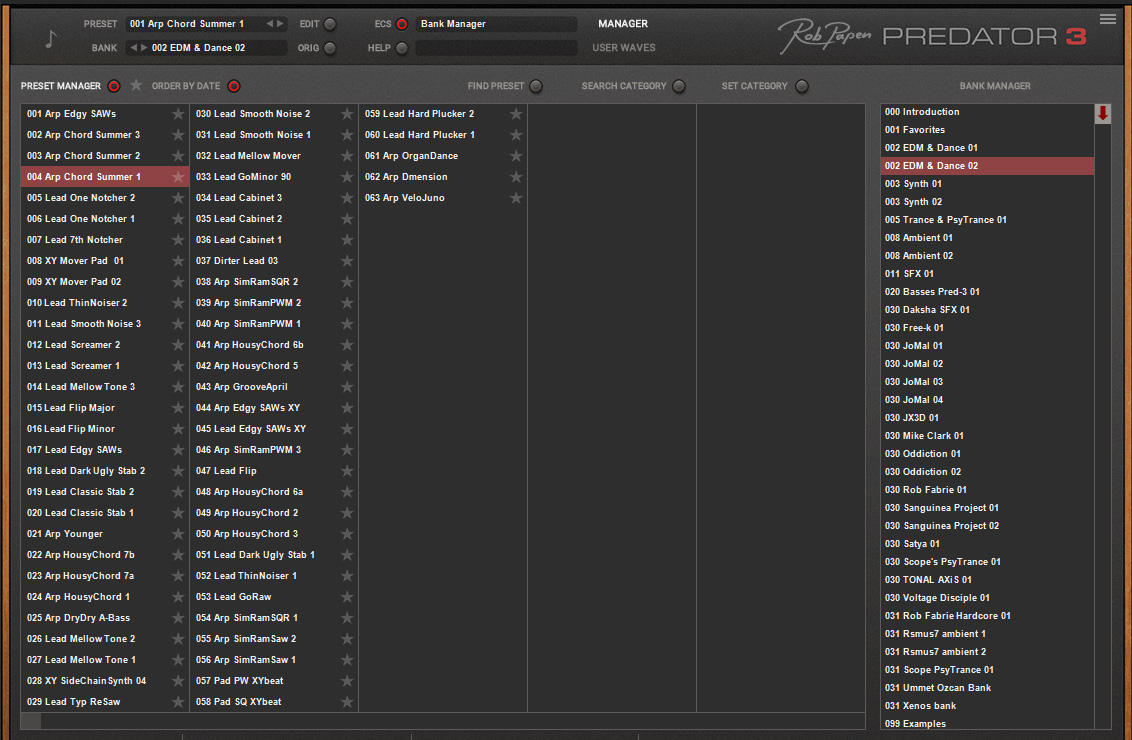Click the favorites star filter beside Preset Manager

click(136, 85)
